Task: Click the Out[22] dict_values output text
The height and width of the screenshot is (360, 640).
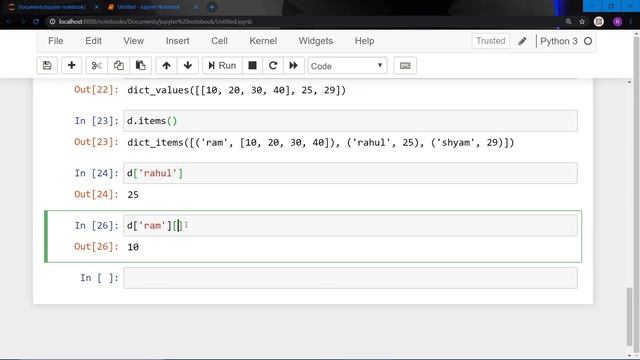Action: point(236,90)
